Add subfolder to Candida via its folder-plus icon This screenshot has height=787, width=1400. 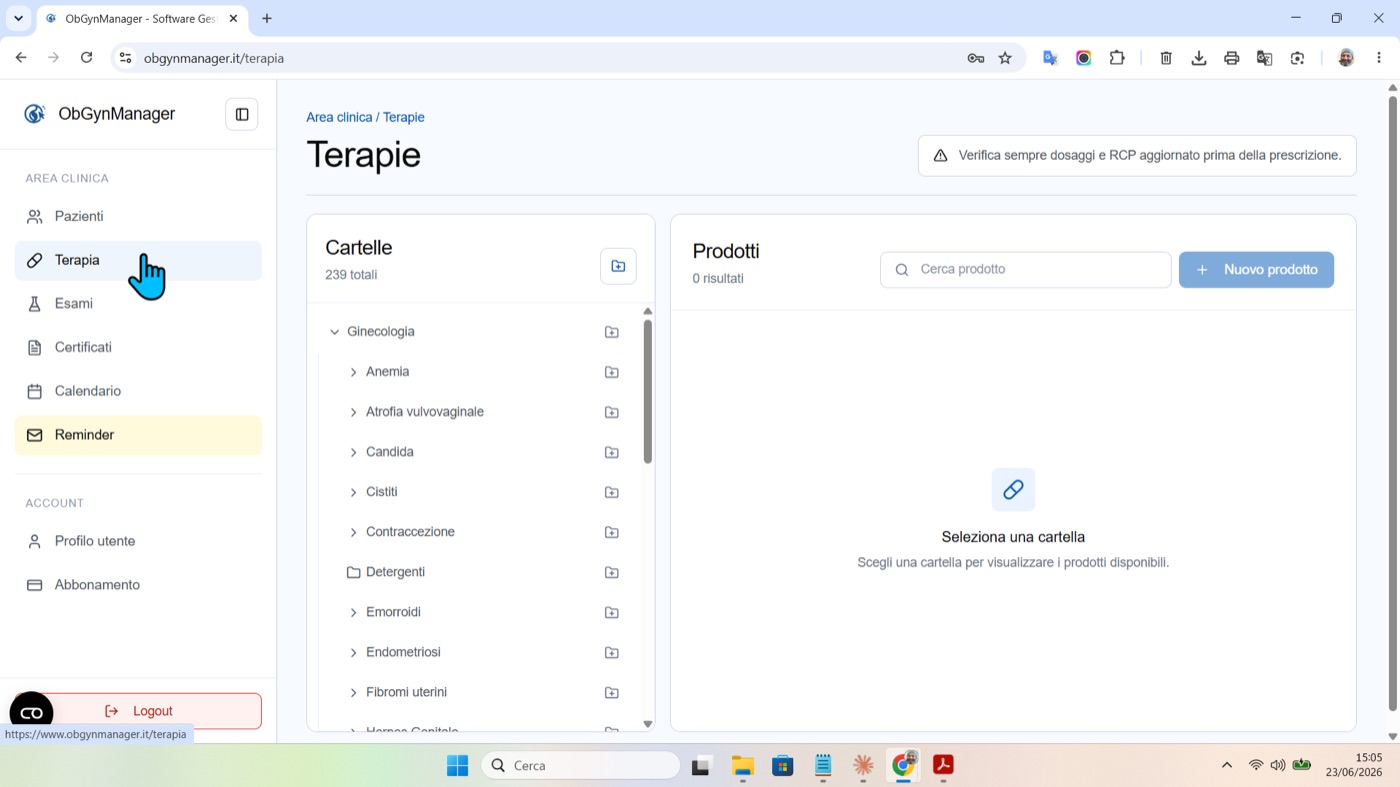click(612, 452)
